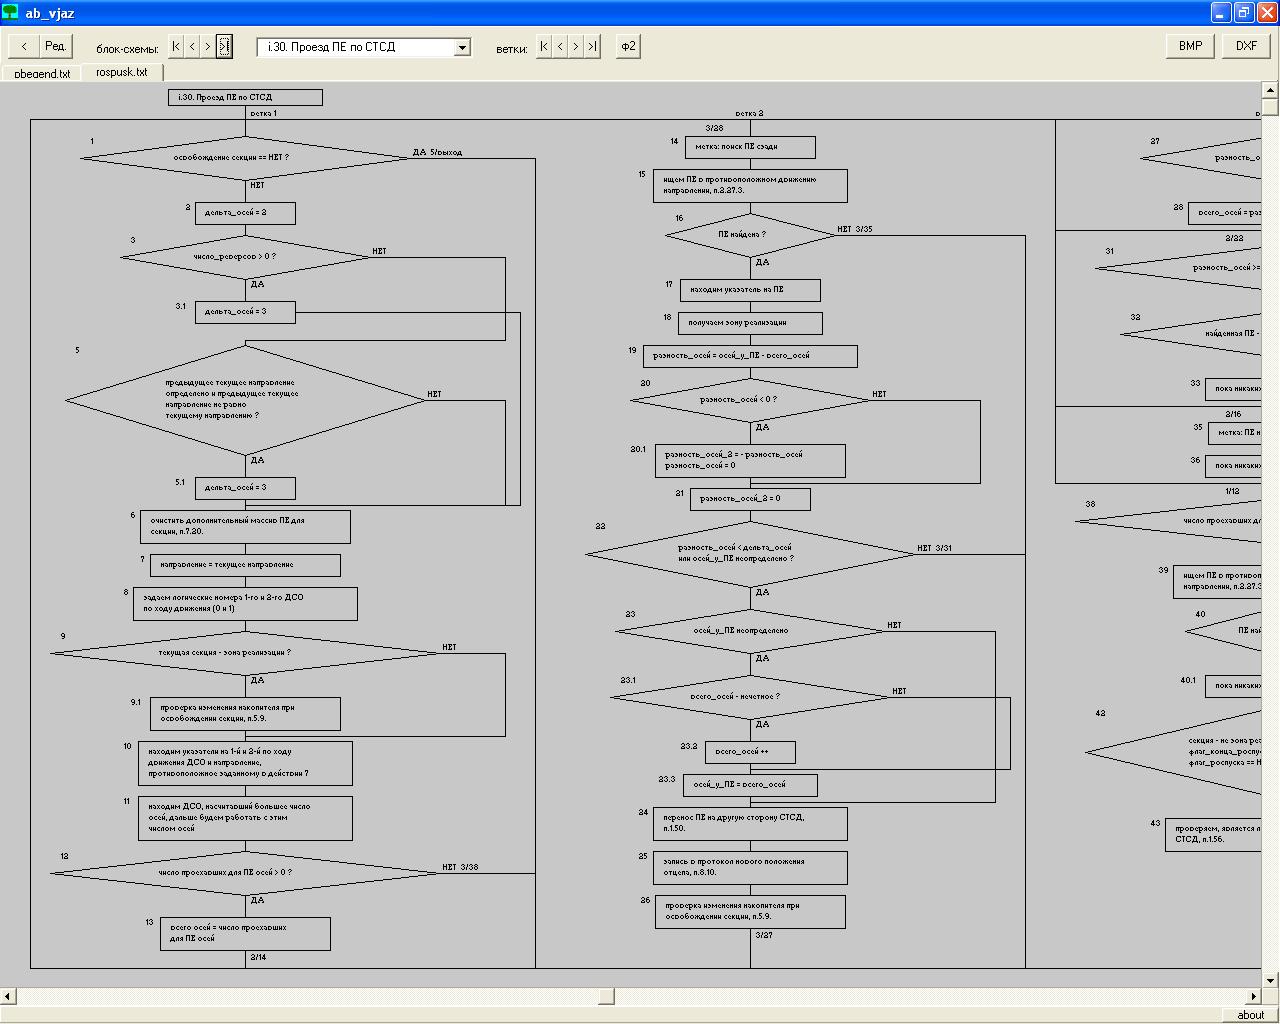Switch to the pbegend.txt tab

[x=42, y=73]
